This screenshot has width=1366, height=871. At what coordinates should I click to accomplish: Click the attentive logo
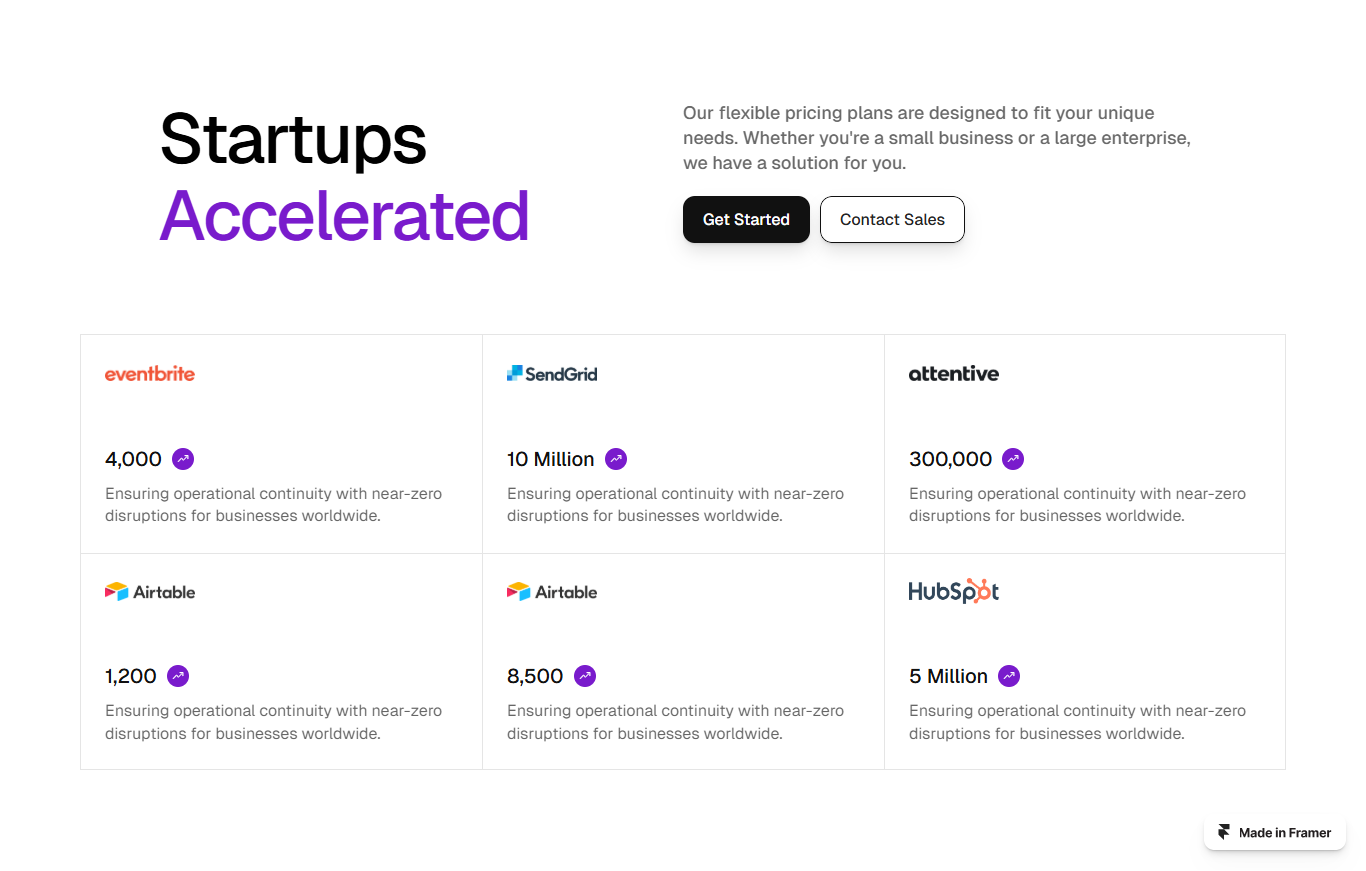[x=953, y=374]
